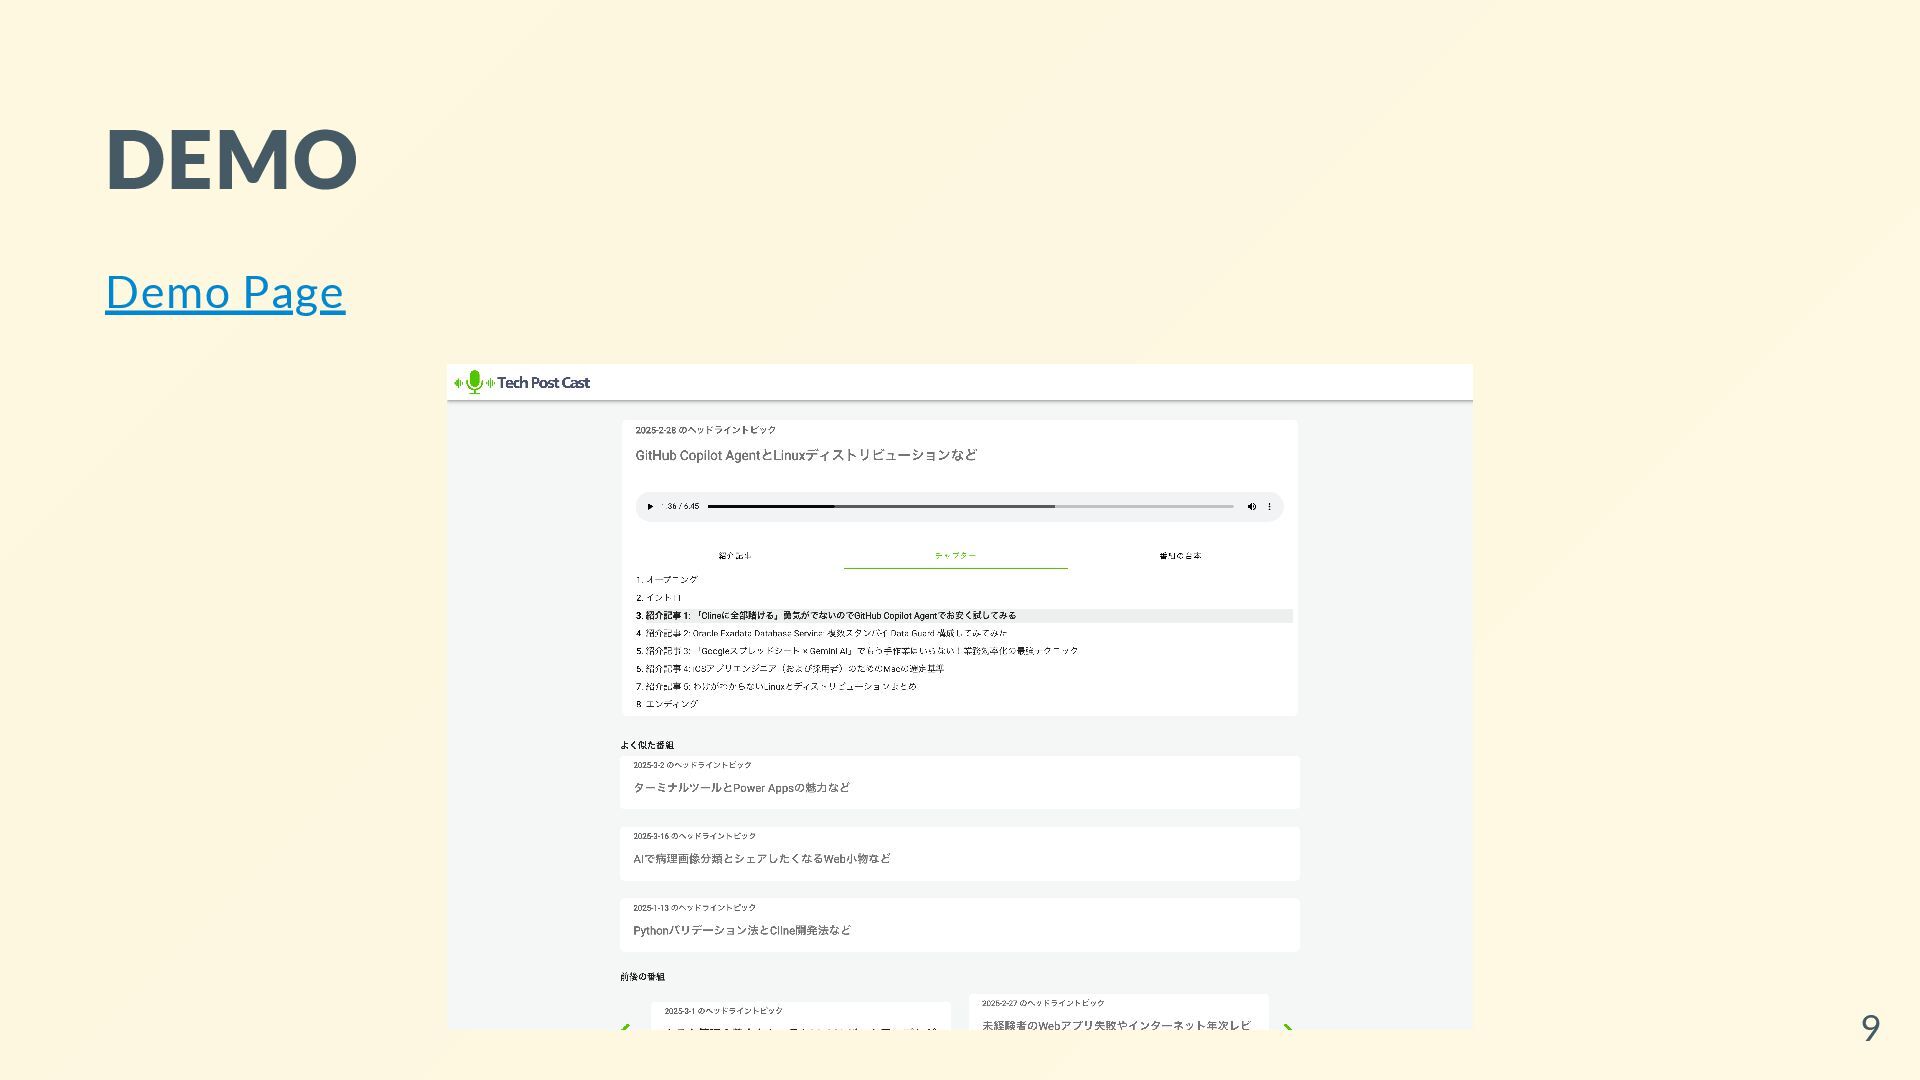Jump to chapter 1 オープニング
Viewport: 1920px width, 1080px height.
click(667, 580)
